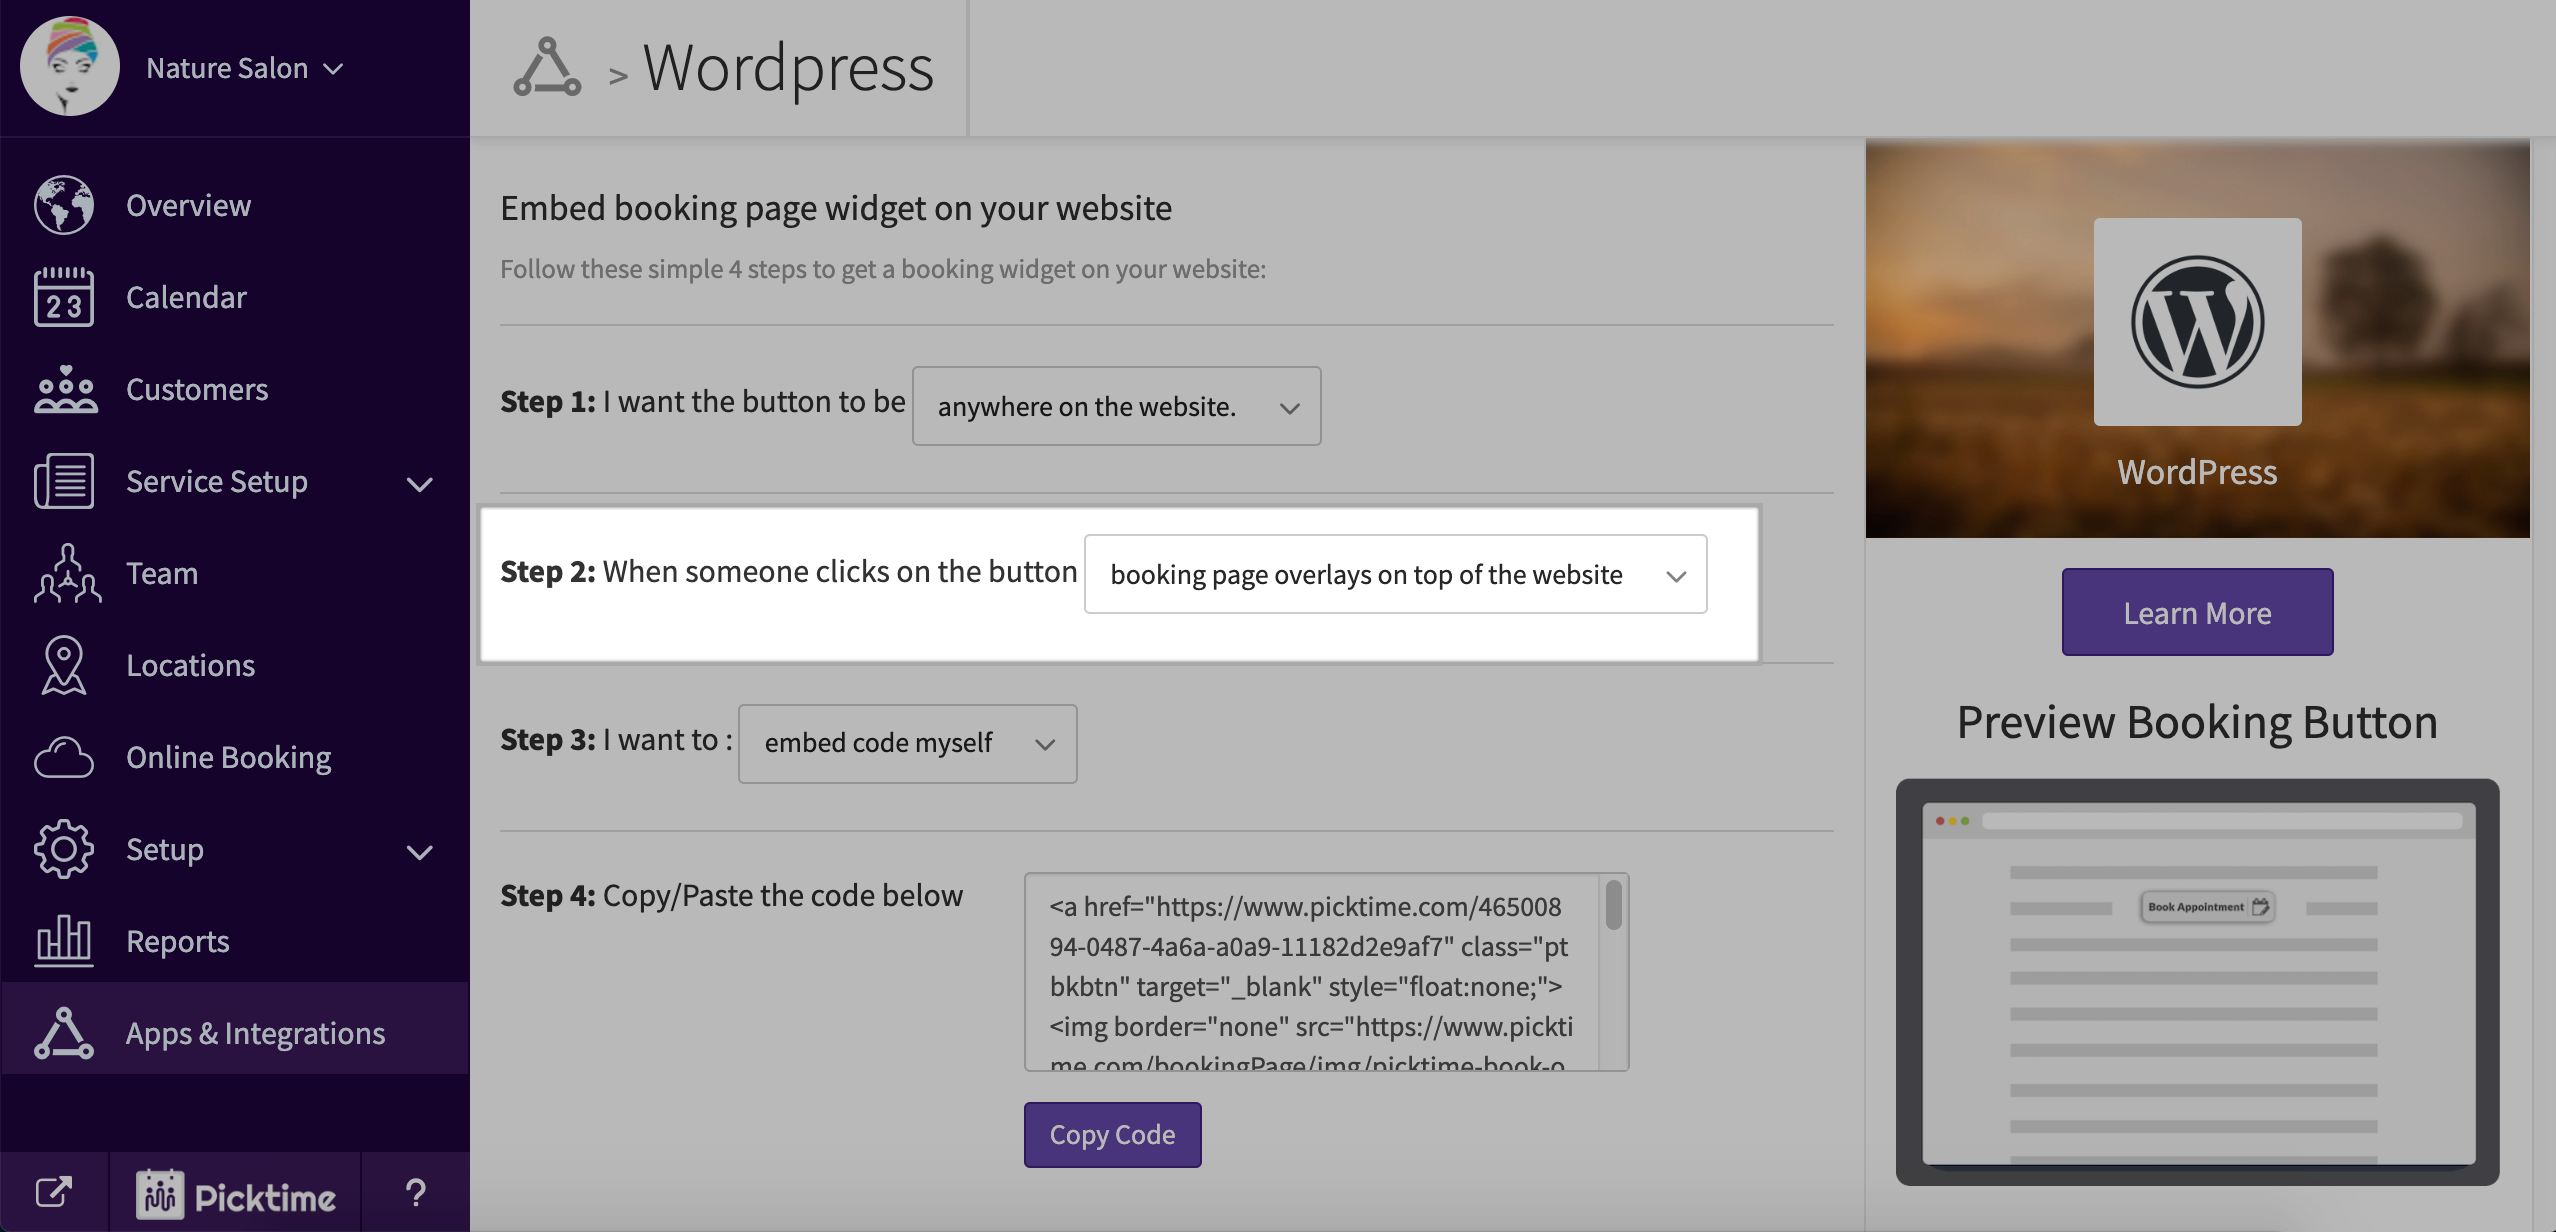The image size is (2556, 1232).
Task: Click the Customers group icon
Action: tap(64, 389)
